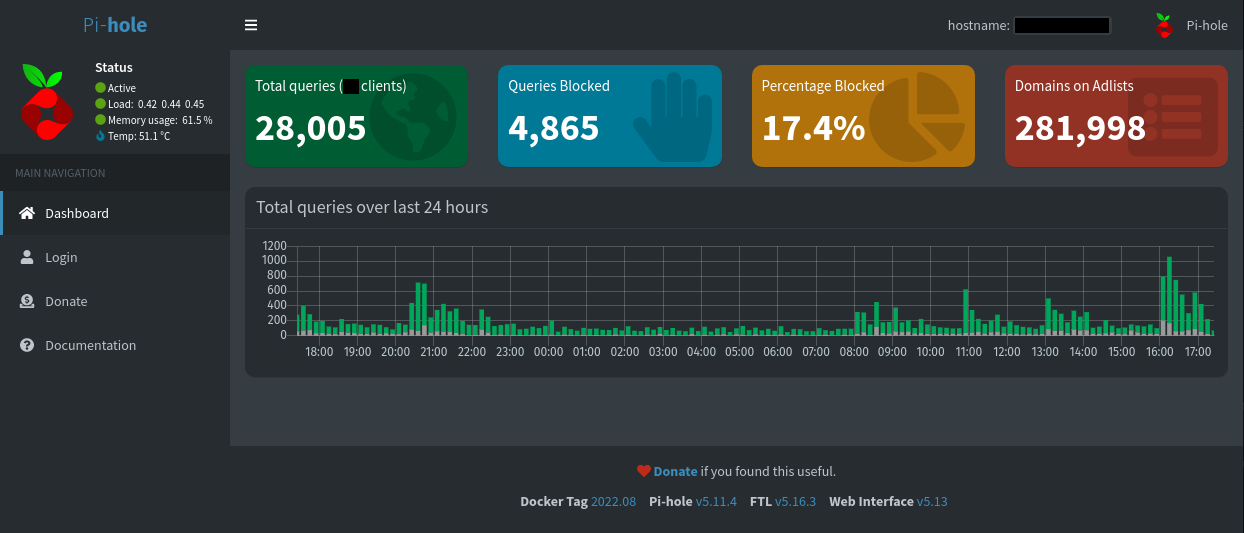This screenshot has width=1244, height=533.
Task: Click the Load: 0.42 0.44 0.45 text
Action: tap(156, 104)
